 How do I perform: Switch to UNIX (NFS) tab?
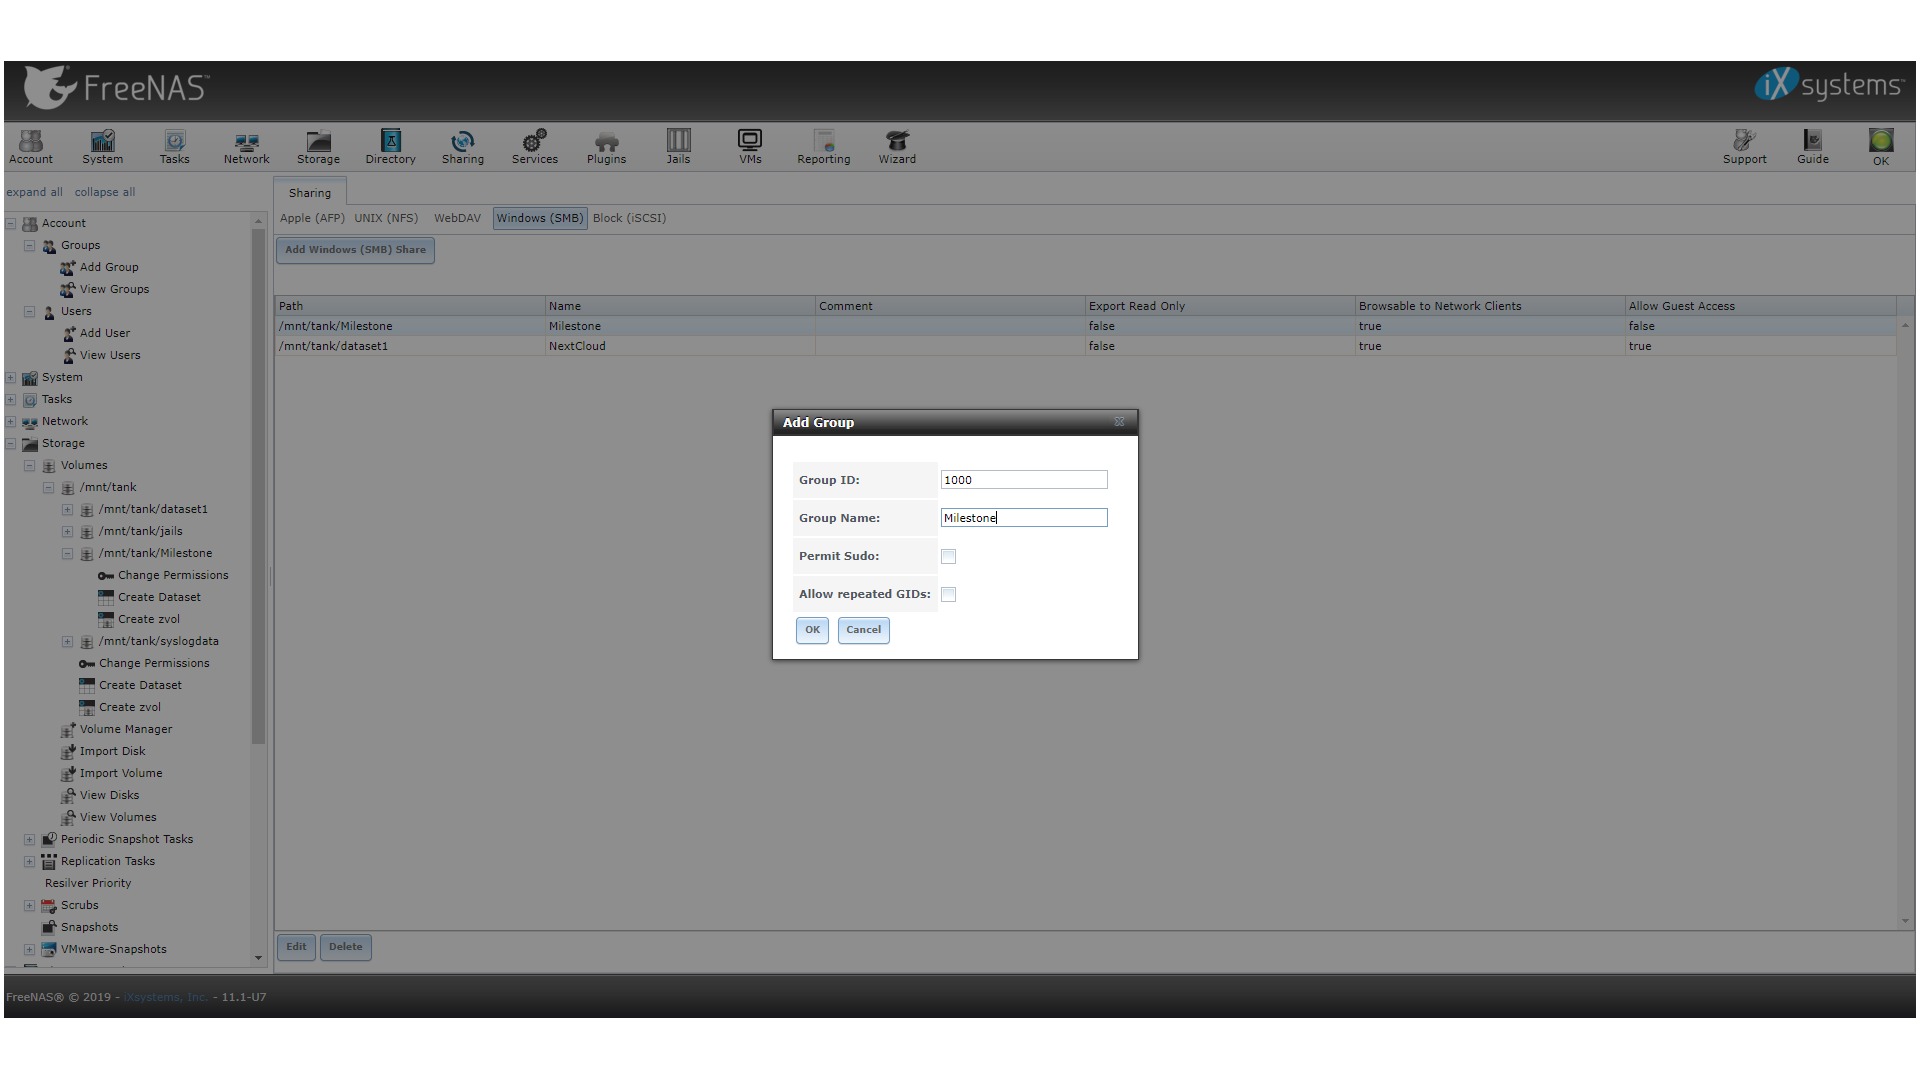[x=386, y=218]
